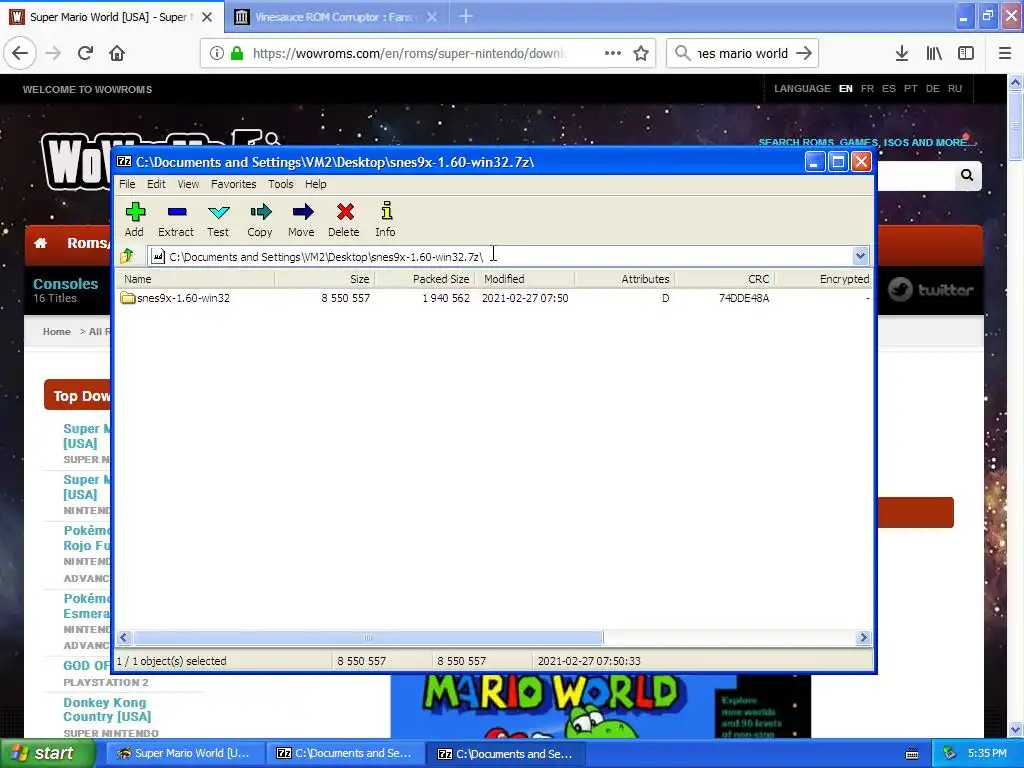
Task: Close the Super Mario World tab
Action: [207, 17]
